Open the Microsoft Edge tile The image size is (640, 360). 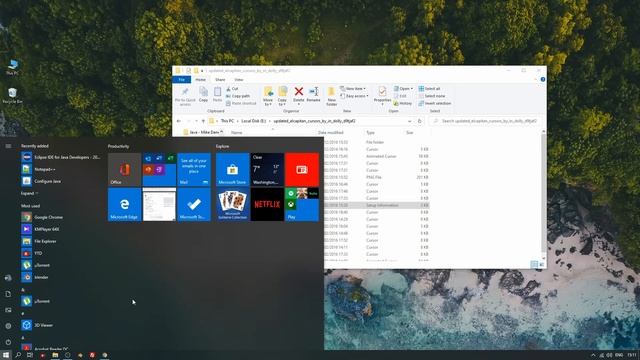point(124,204)
